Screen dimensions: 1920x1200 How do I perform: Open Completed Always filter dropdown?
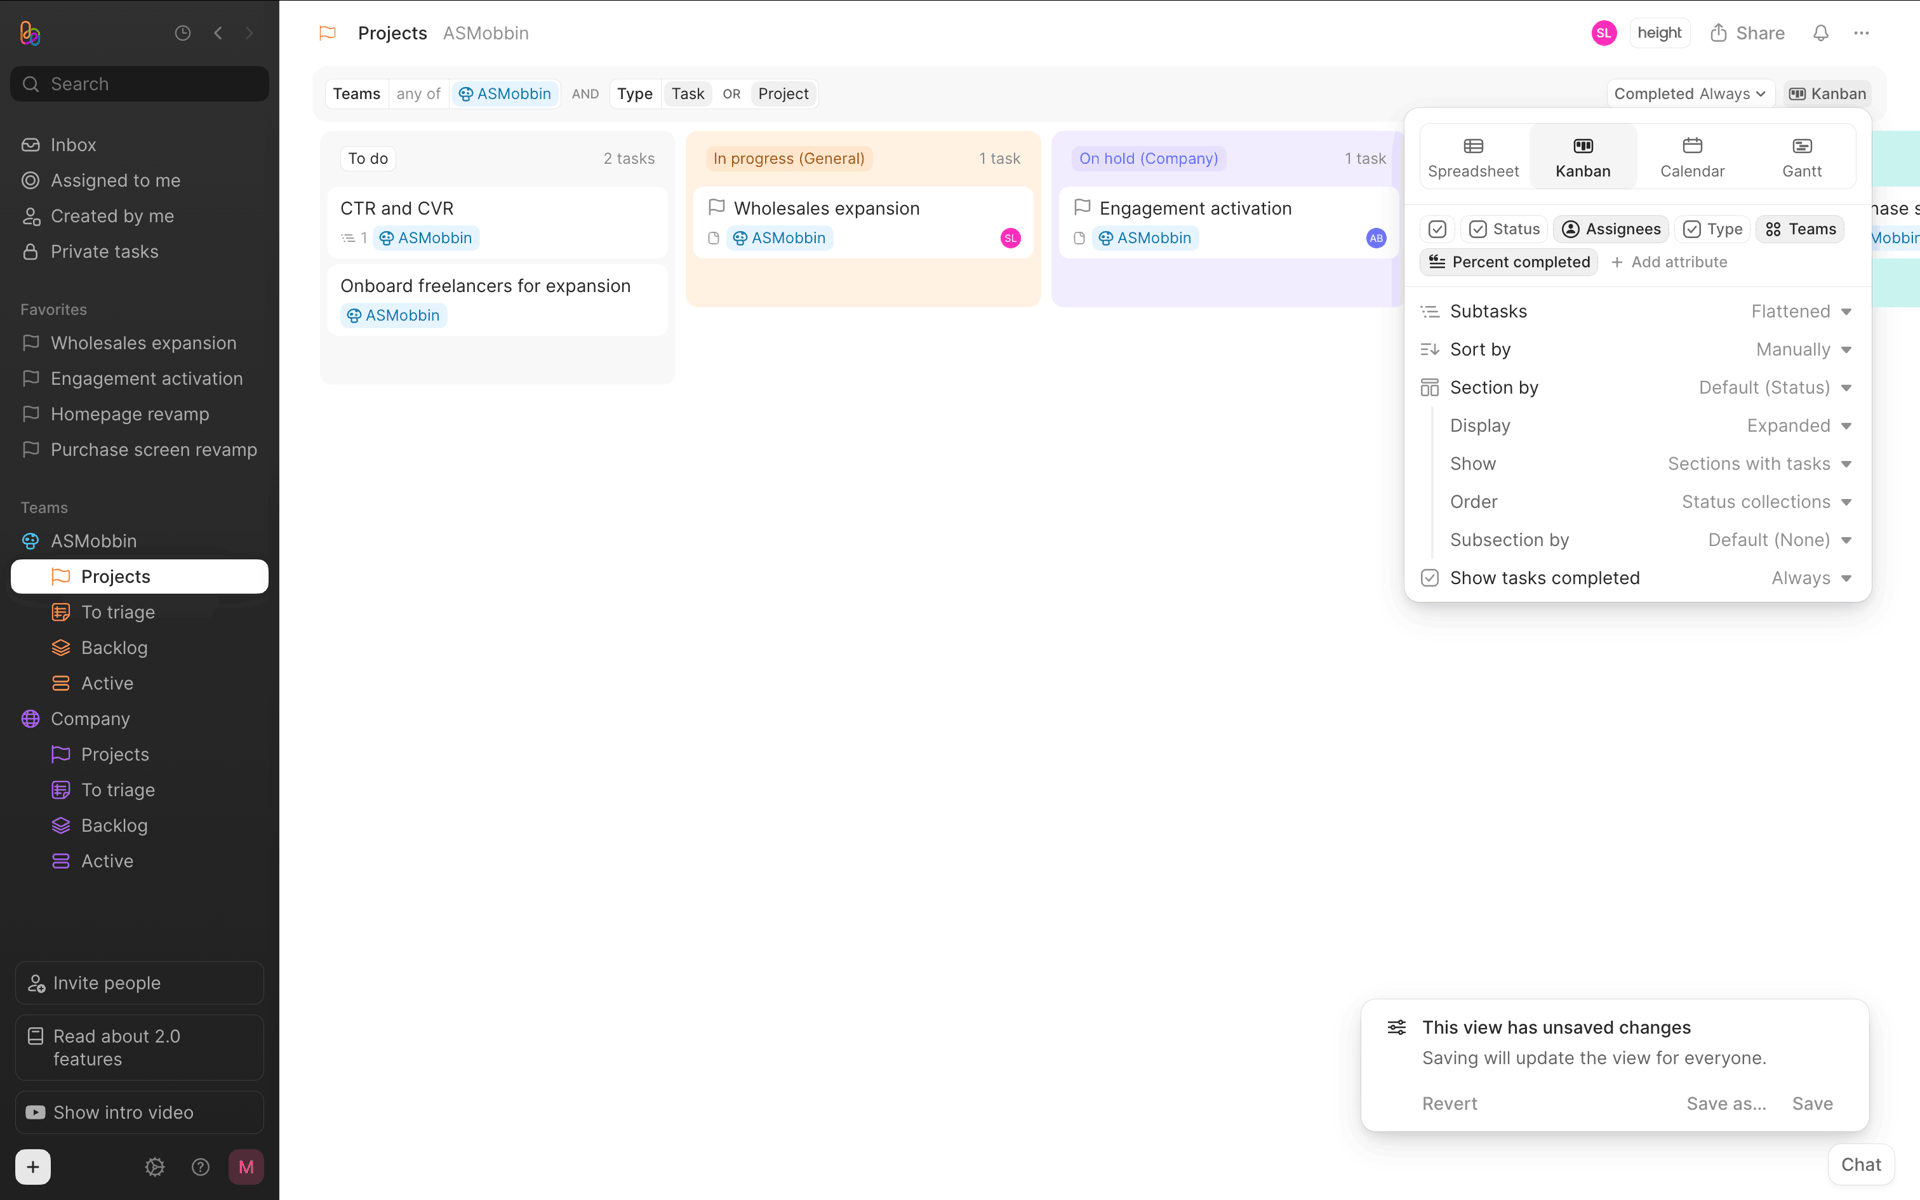click(1690, 94)
